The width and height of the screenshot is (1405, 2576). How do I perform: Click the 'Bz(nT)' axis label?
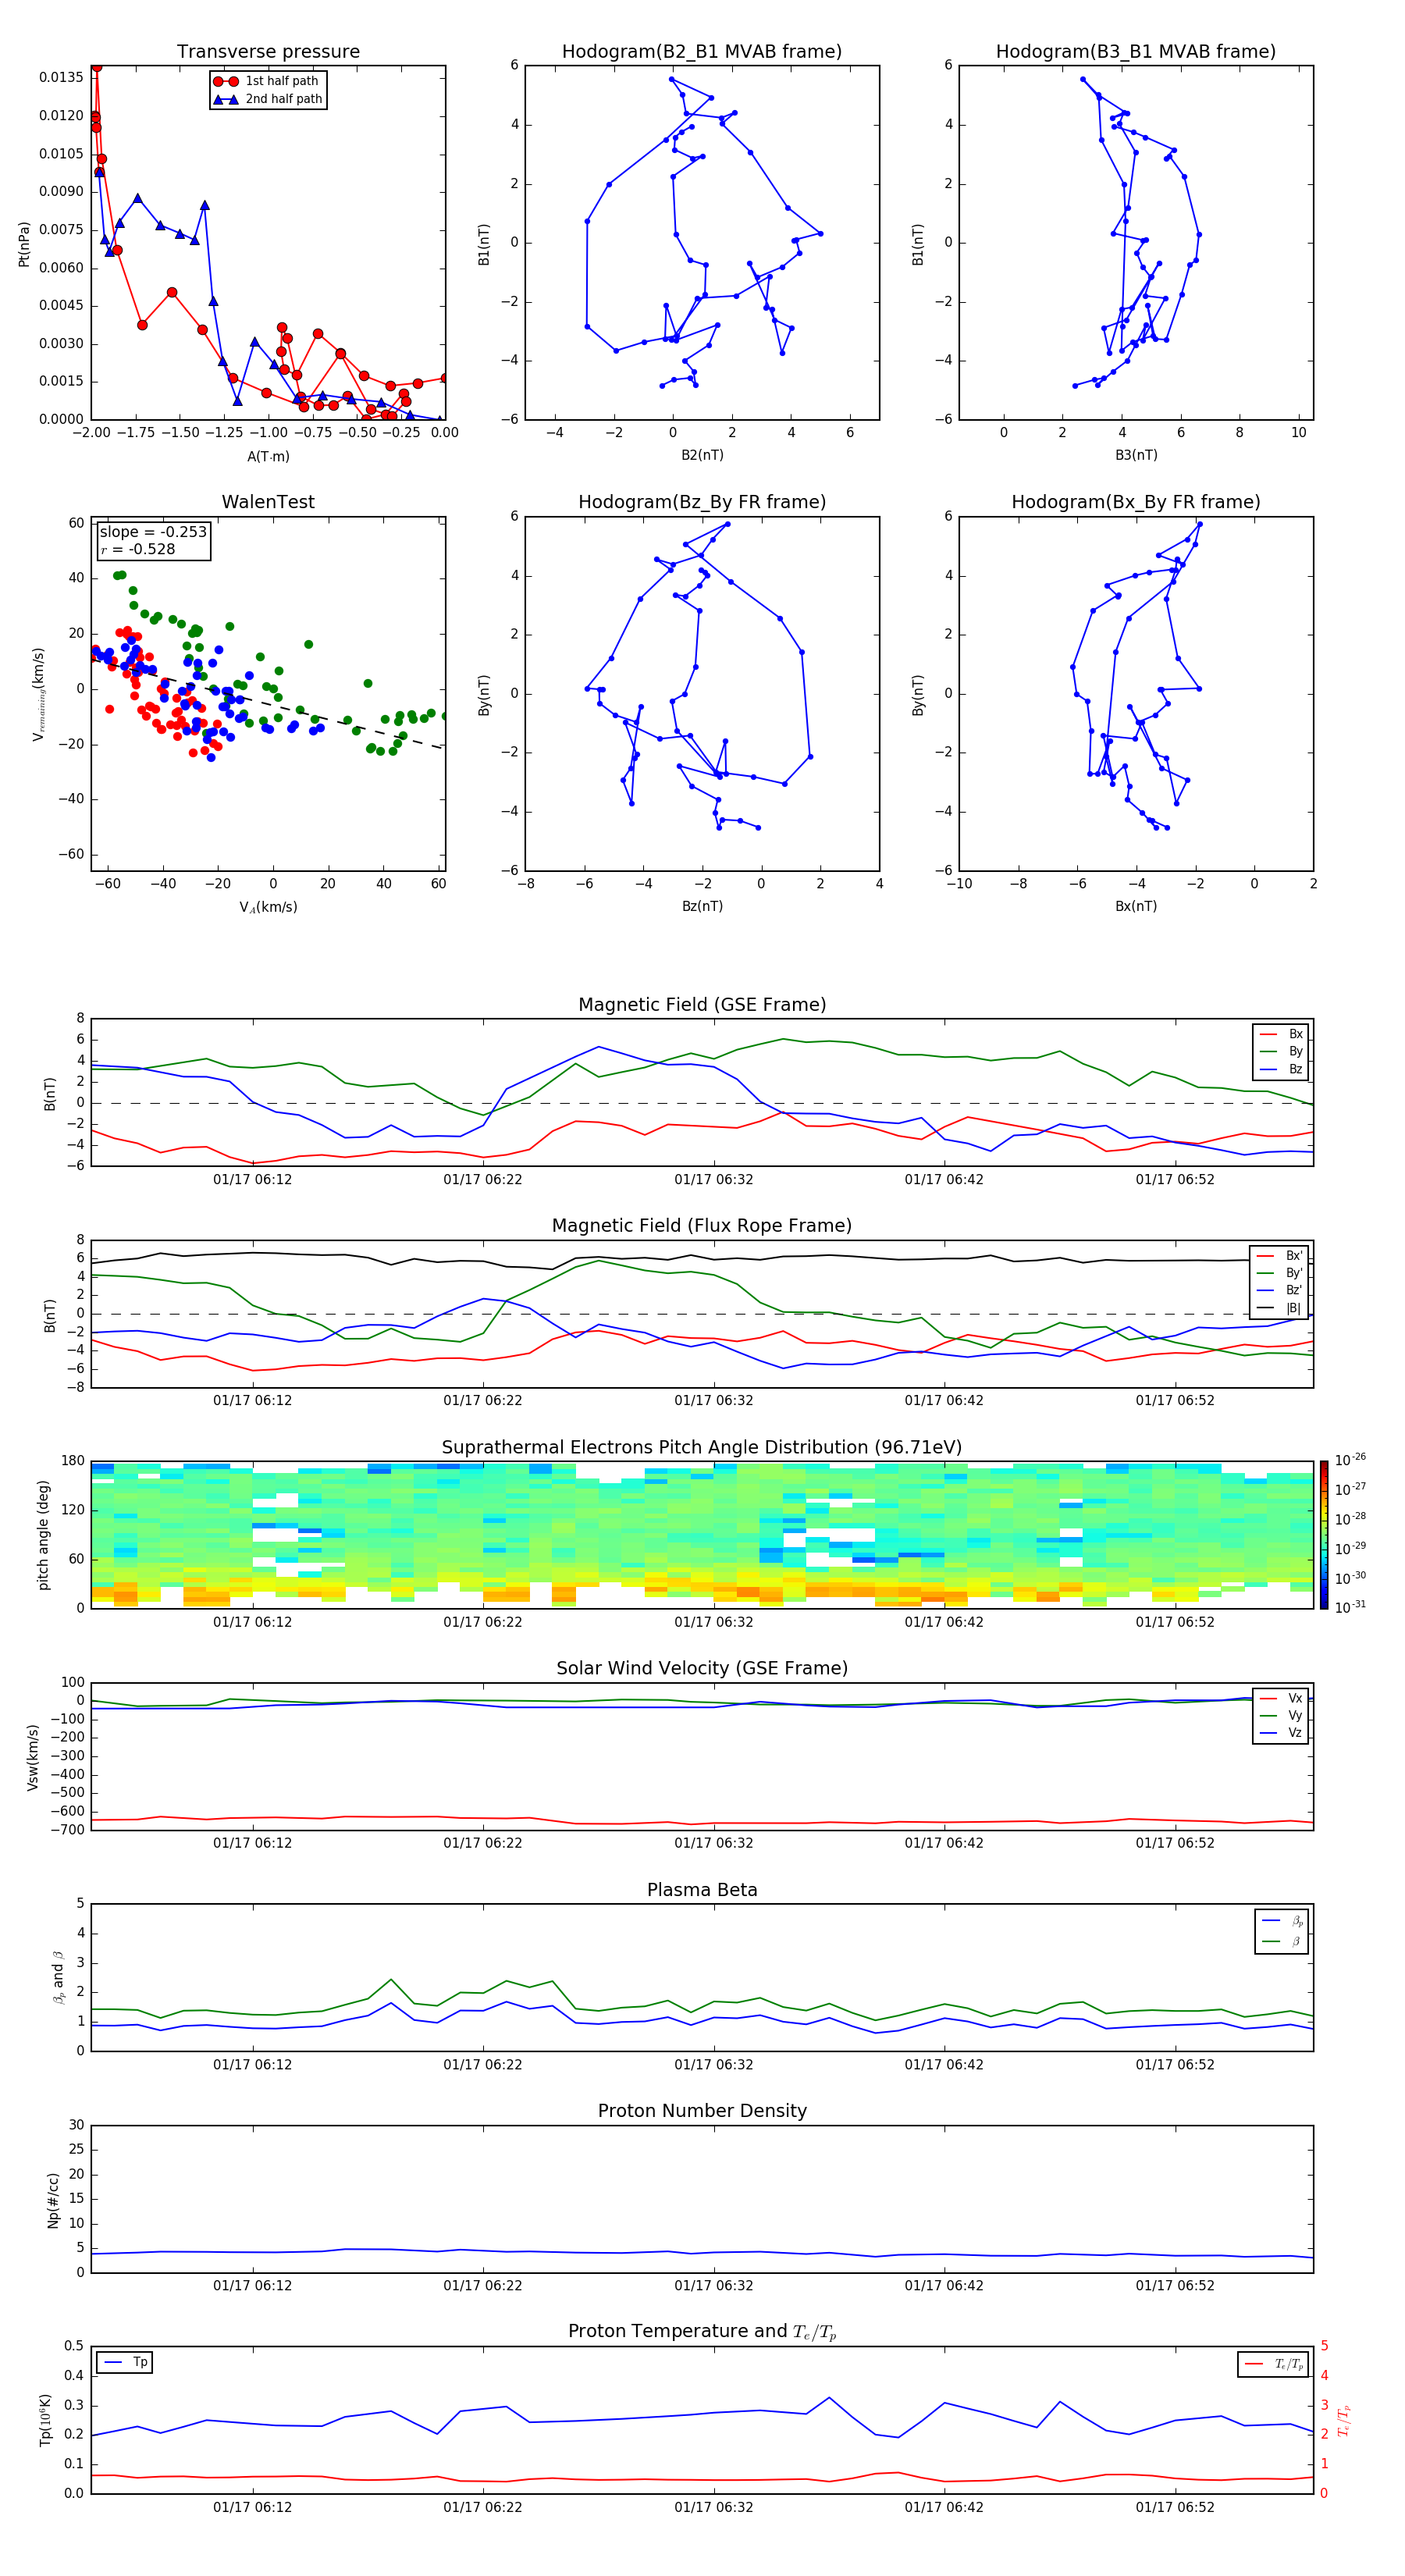(702, 906)
